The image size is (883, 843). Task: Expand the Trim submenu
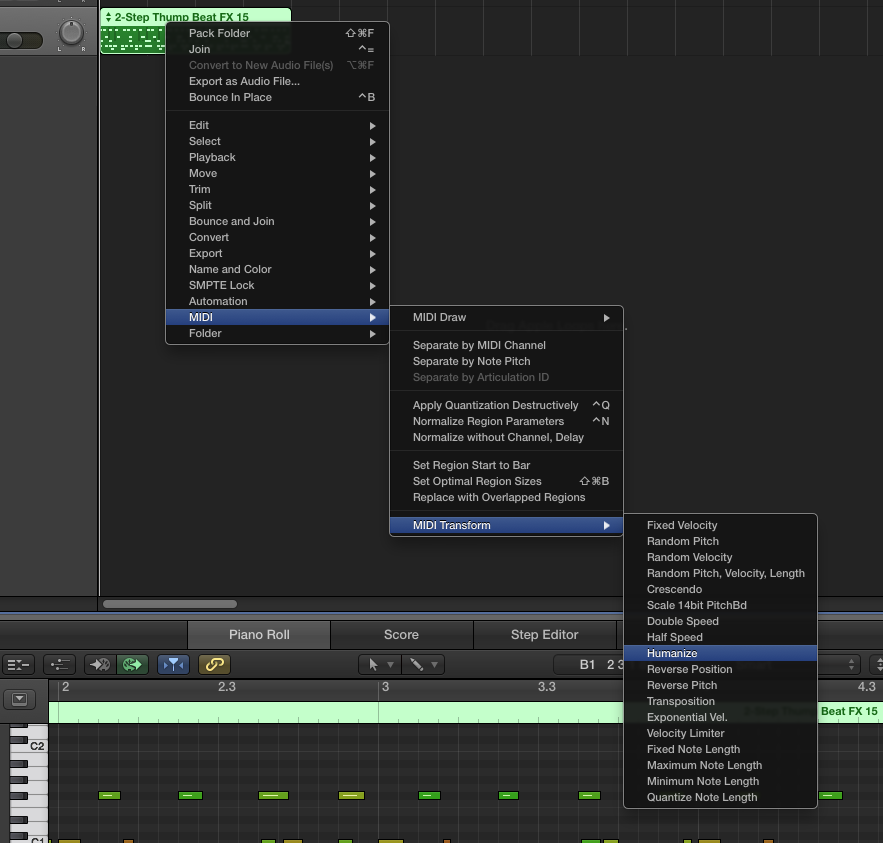click(277, 189)
